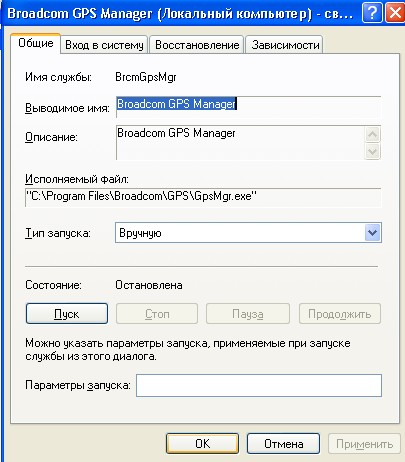Confirm with the OK button
Screen dimensions: 405x462
(203, 444)
